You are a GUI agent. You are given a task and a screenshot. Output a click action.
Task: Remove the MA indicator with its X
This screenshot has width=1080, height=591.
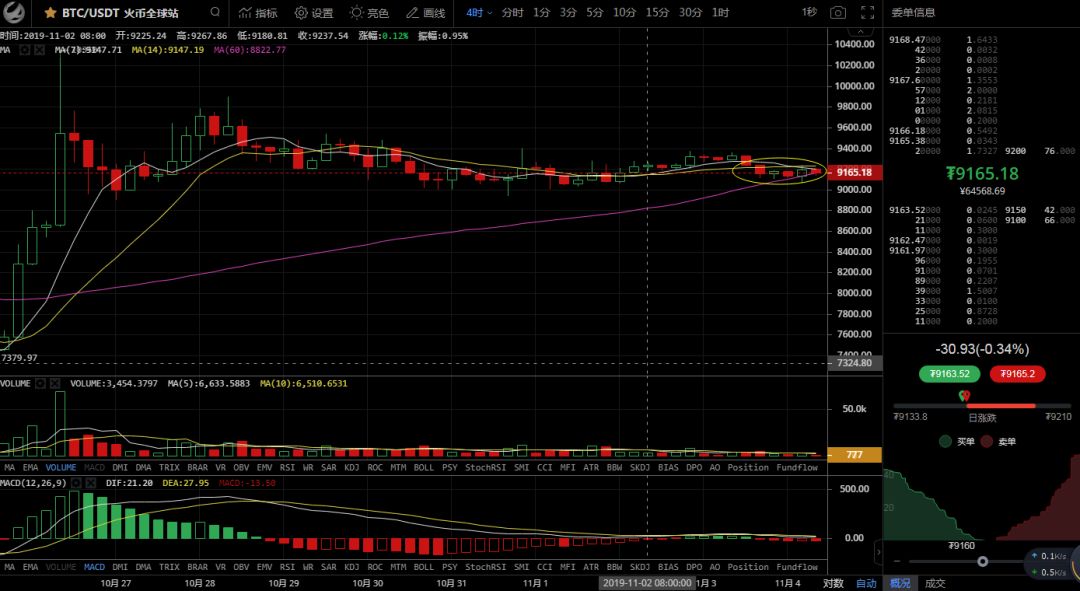coord(39,50)
